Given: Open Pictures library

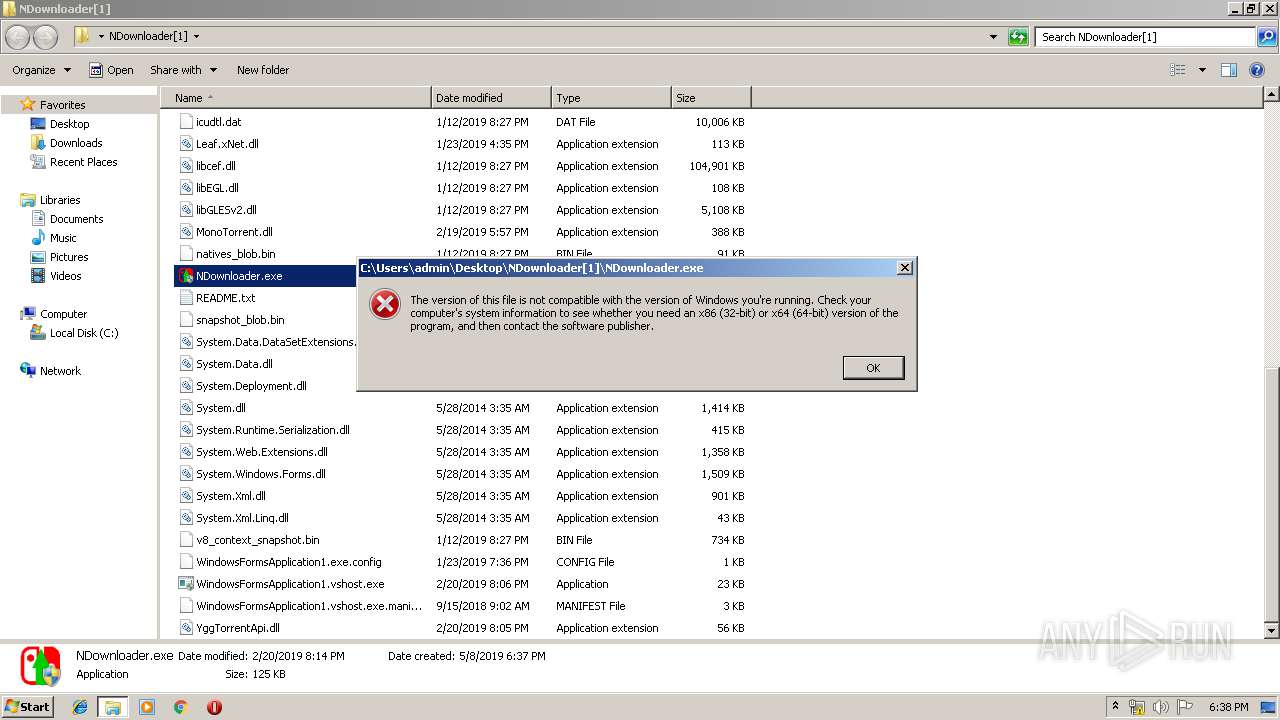Looking at the screenshot, I should (69, 257).
